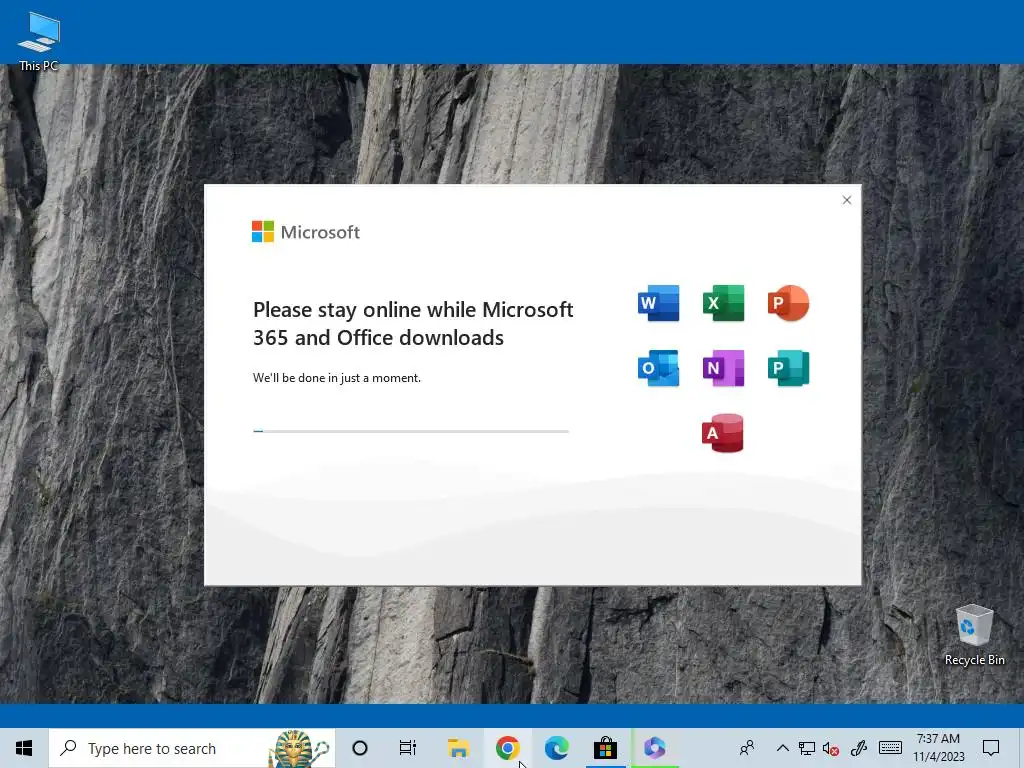Open Task View on the taskbar

408,748
